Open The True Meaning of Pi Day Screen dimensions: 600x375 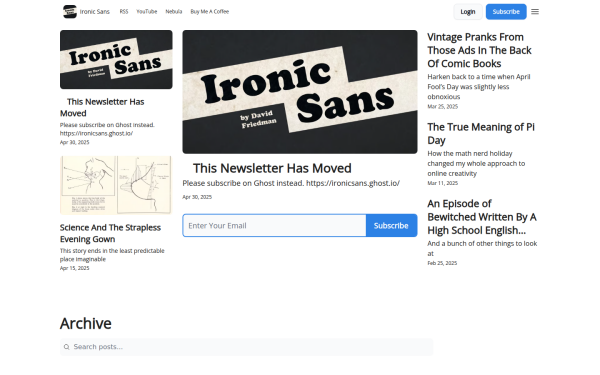481,134
